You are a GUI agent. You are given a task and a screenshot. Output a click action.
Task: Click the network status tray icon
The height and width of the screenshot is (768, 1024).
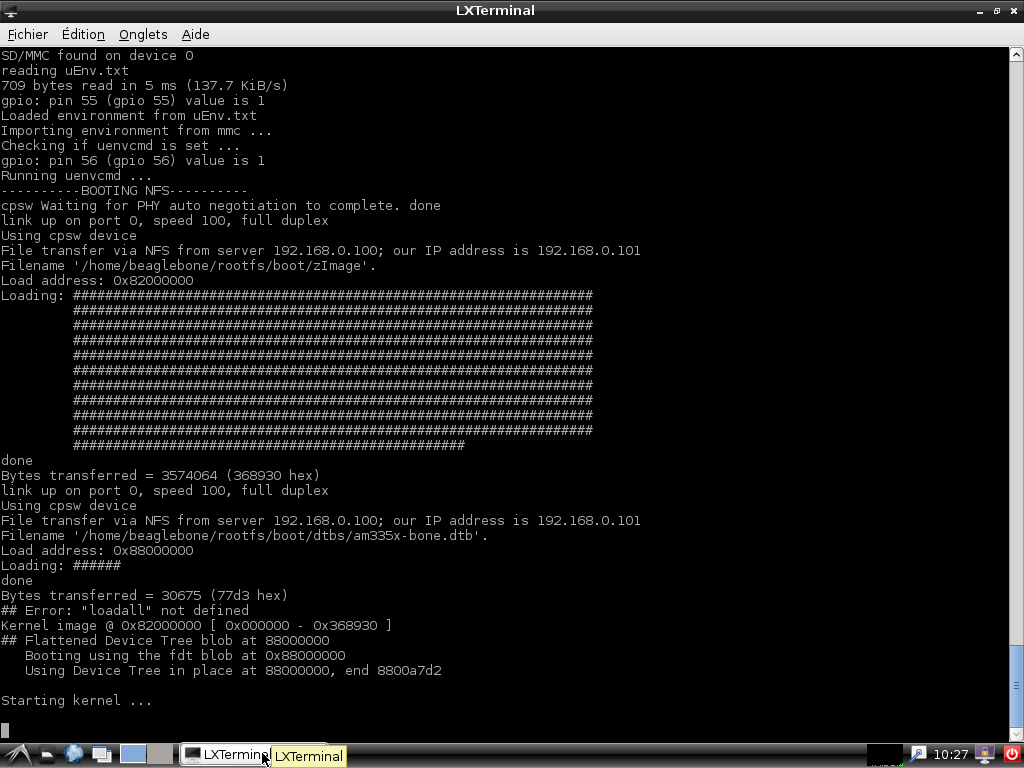[x=917, y=755]
